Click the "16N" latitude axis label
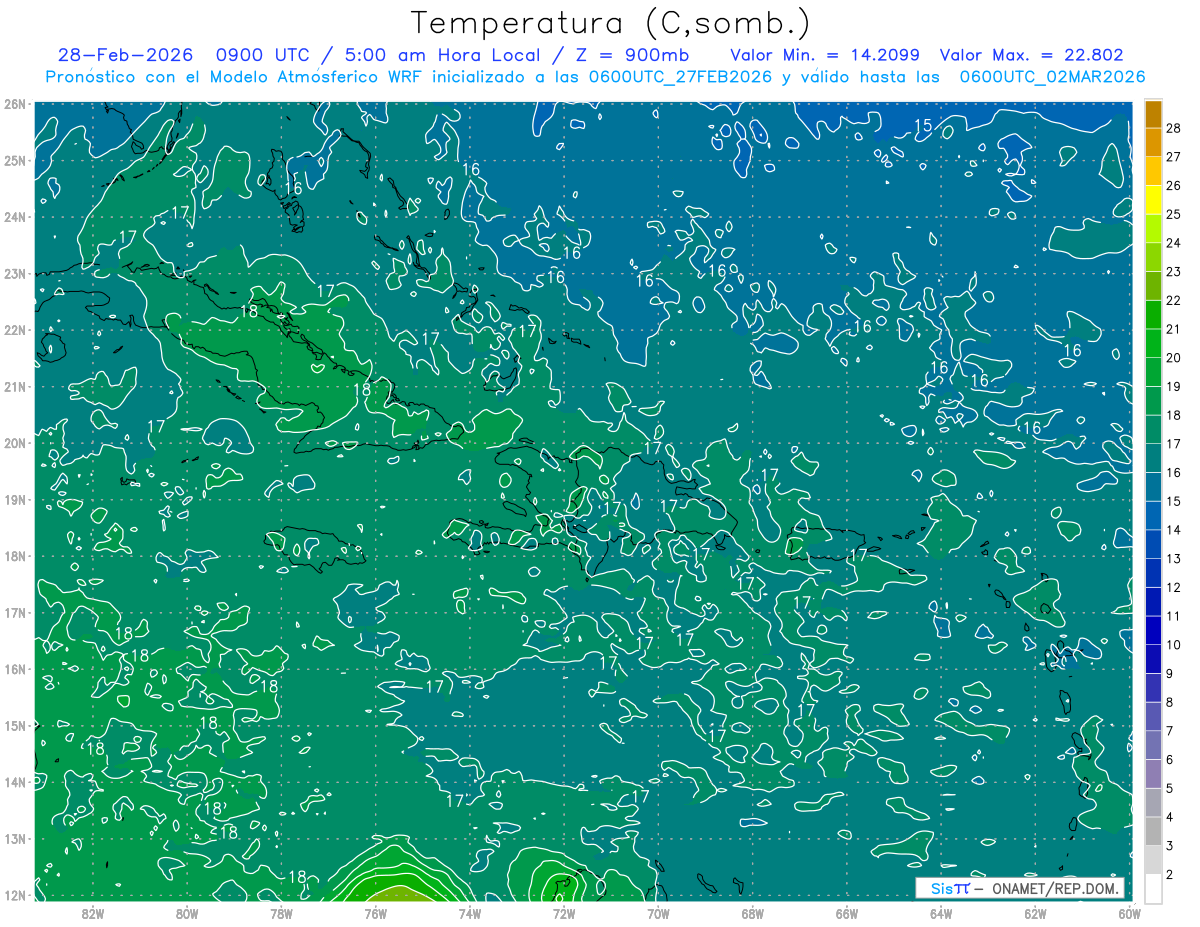1200x927 pixels. click(x=14, y=669)
